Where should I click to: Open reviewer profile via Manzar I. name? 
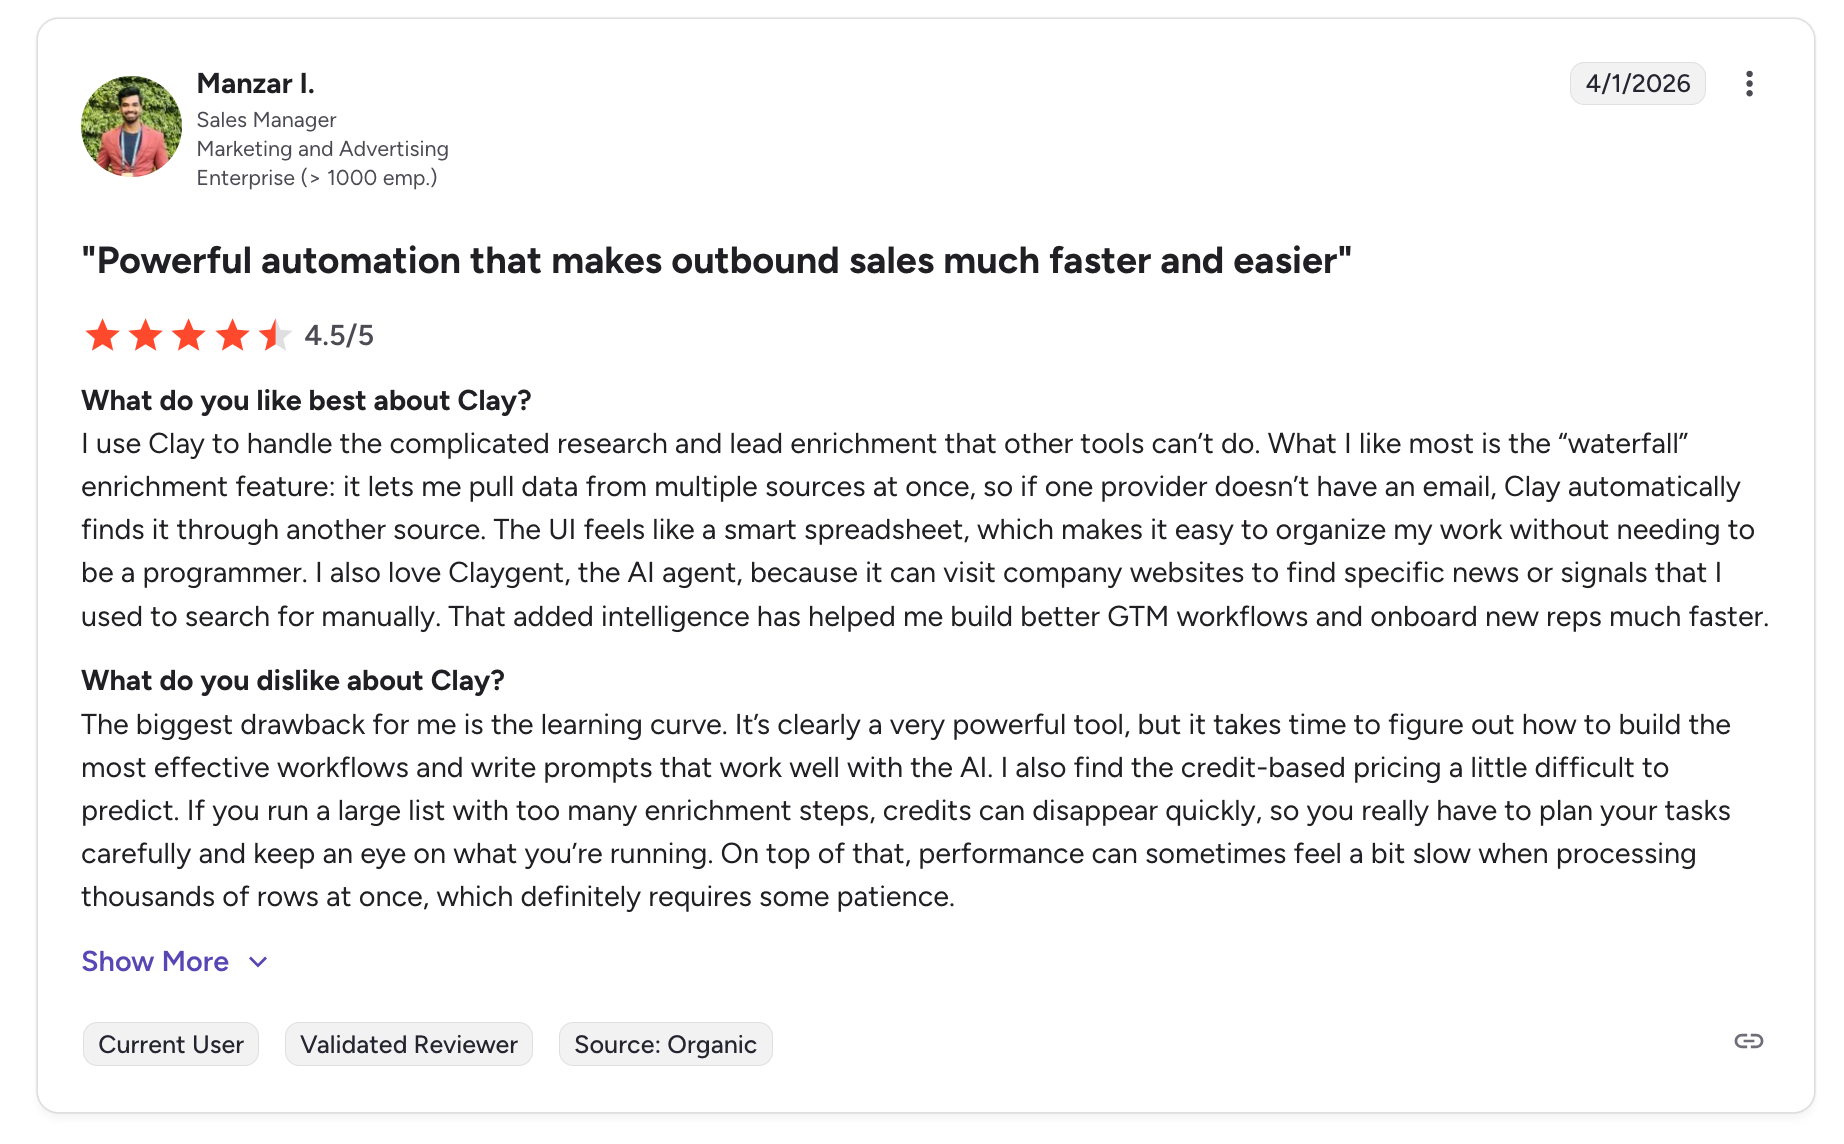256,84
